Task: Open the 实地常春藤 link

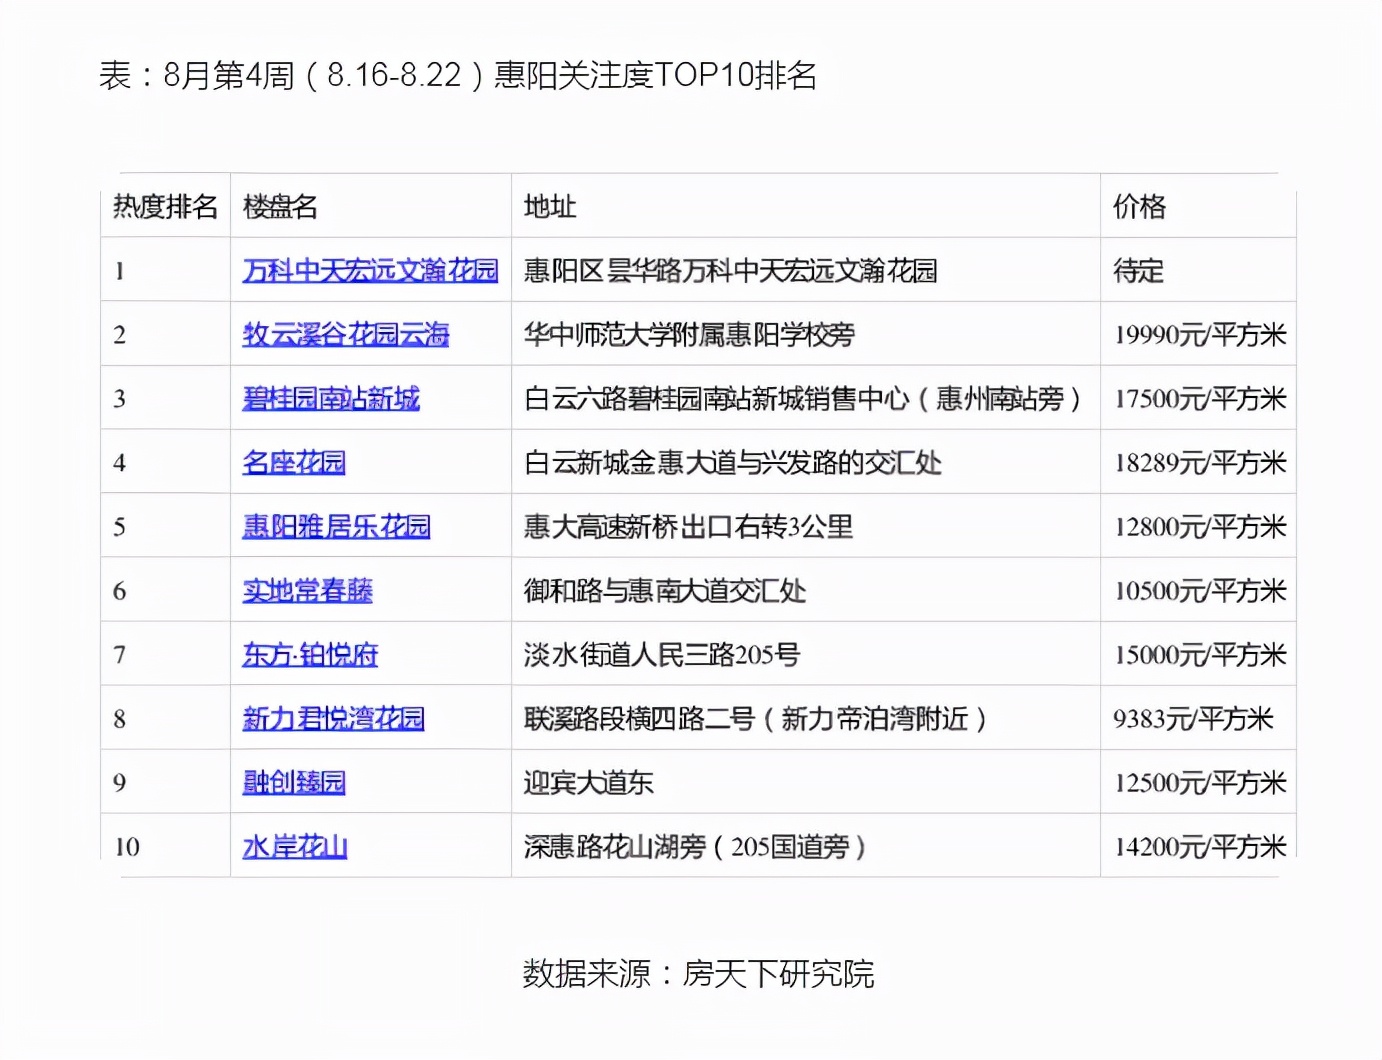Action: pos(307,590)
